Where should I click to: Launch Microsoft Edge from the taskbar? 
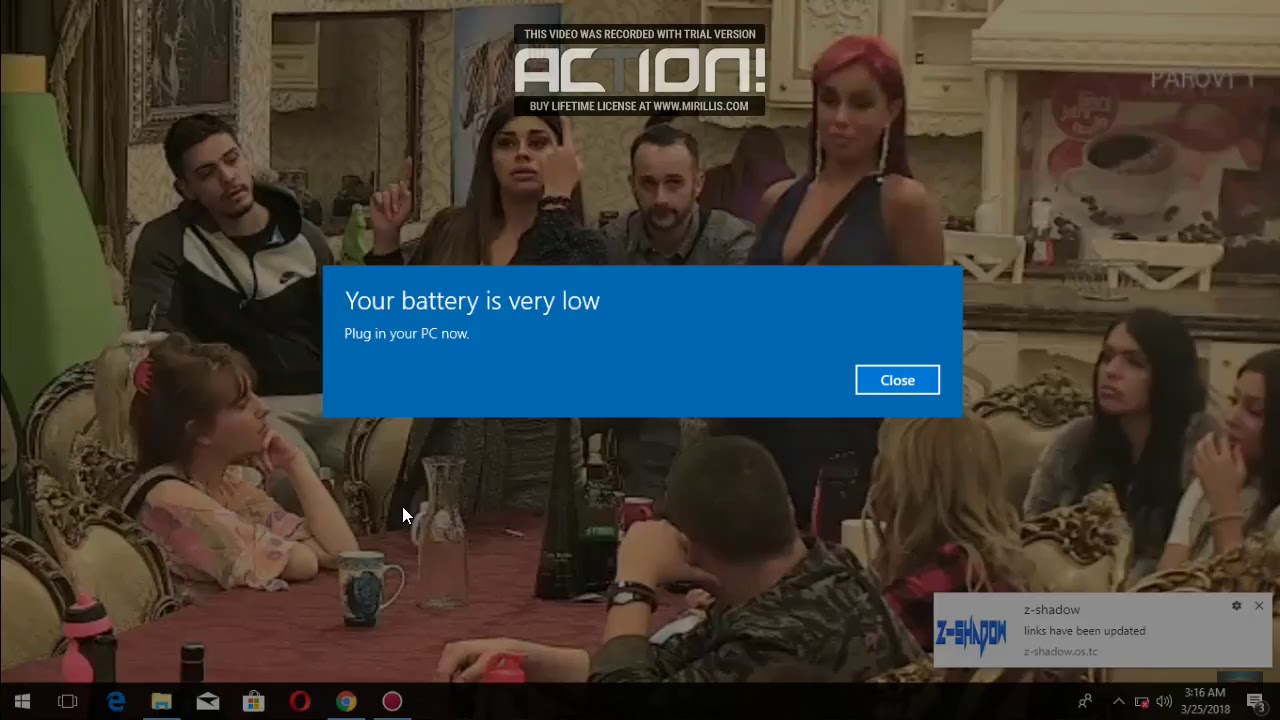[x=116, y=701]
